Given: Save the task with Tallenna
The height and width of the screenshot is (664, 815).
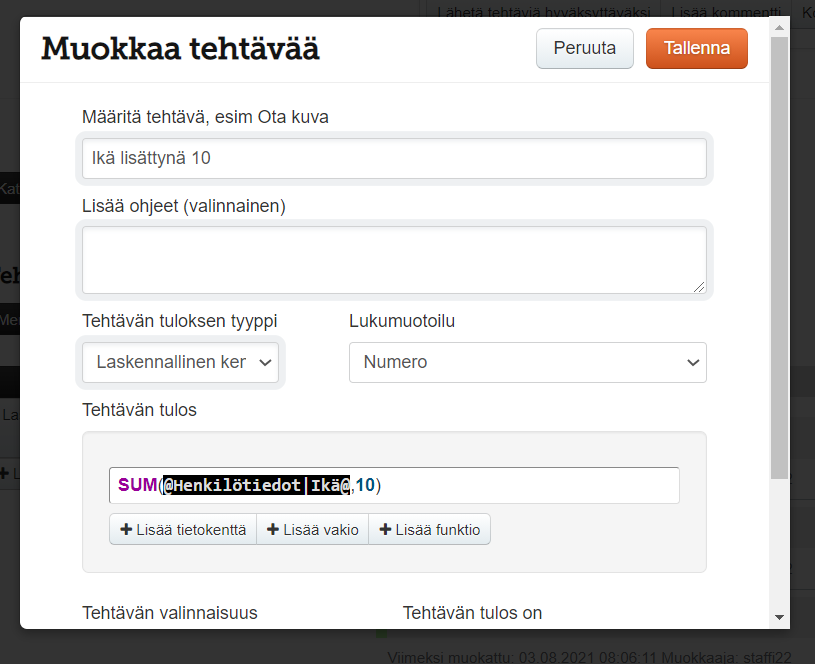Looking at the screenshot, I should pyautogui.click(x=696, y=48).
